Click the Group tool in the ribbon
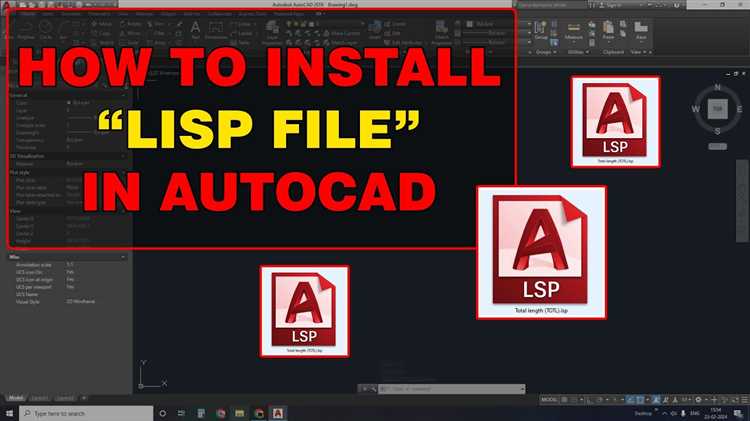 pyautogui.click(x=541, y=30)
